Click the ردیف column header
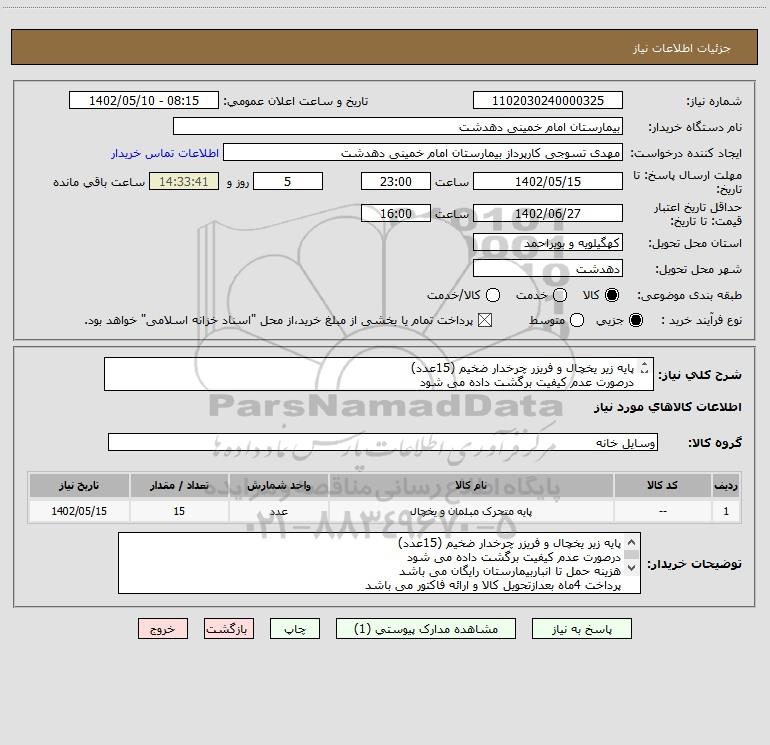770x745 pixels. [726, 485]
